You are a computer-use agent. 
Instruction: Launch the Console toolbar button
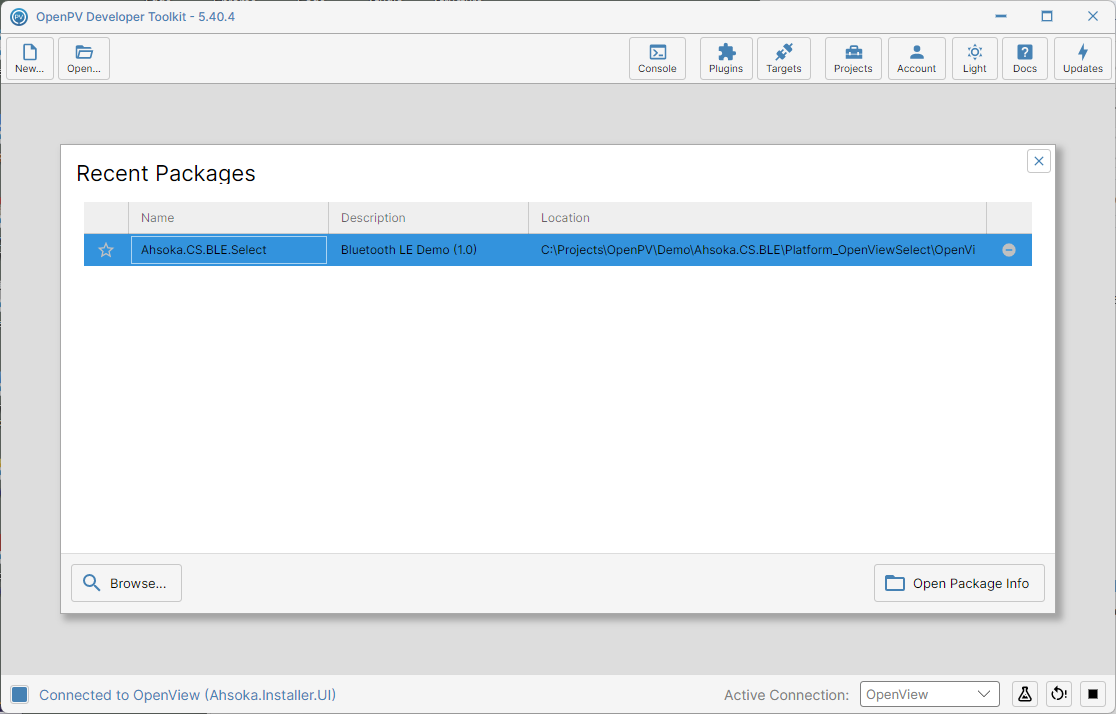(x=657, y=58)
